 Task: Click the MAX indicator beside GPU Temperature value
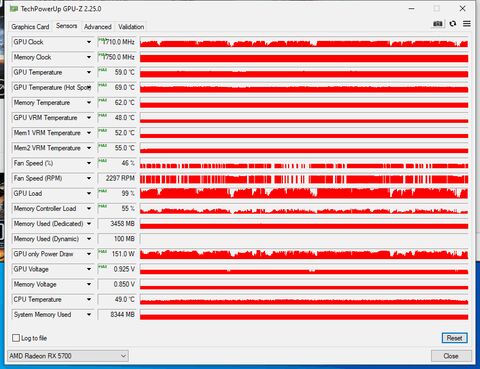(103, 70)
